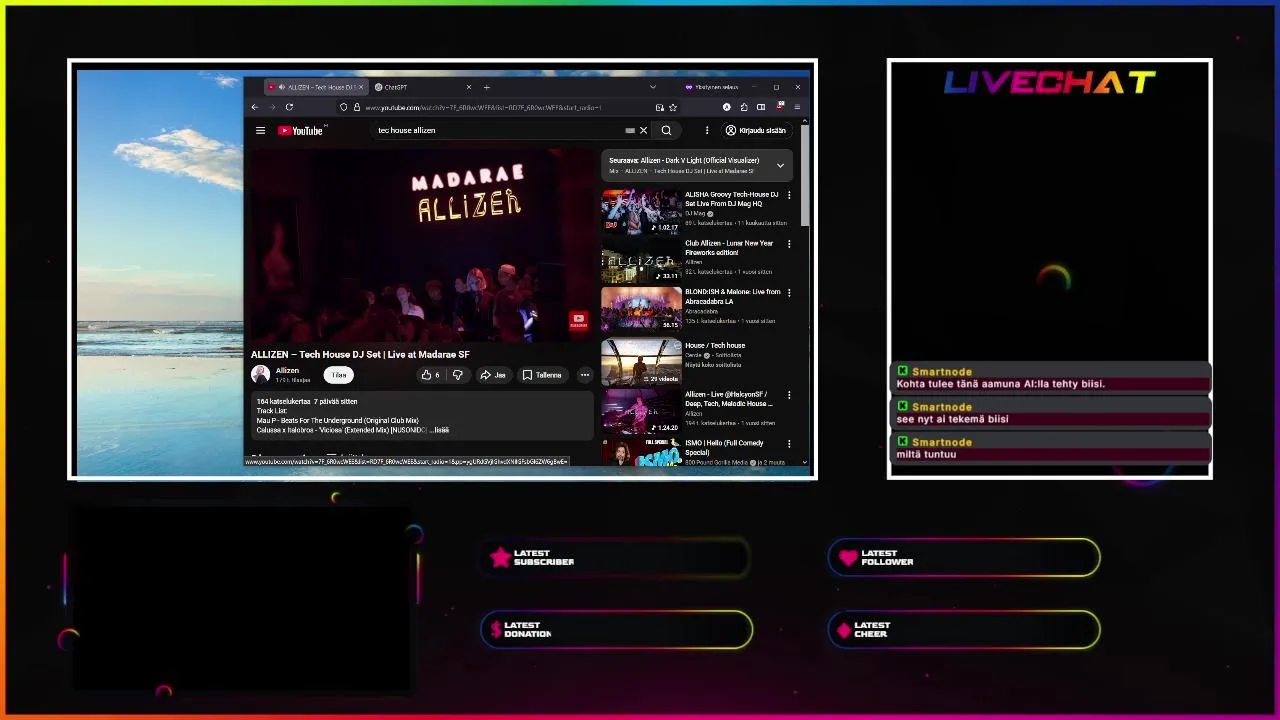Open the Allizen channel avatar
1280x720 pixels.
[260, 374]
